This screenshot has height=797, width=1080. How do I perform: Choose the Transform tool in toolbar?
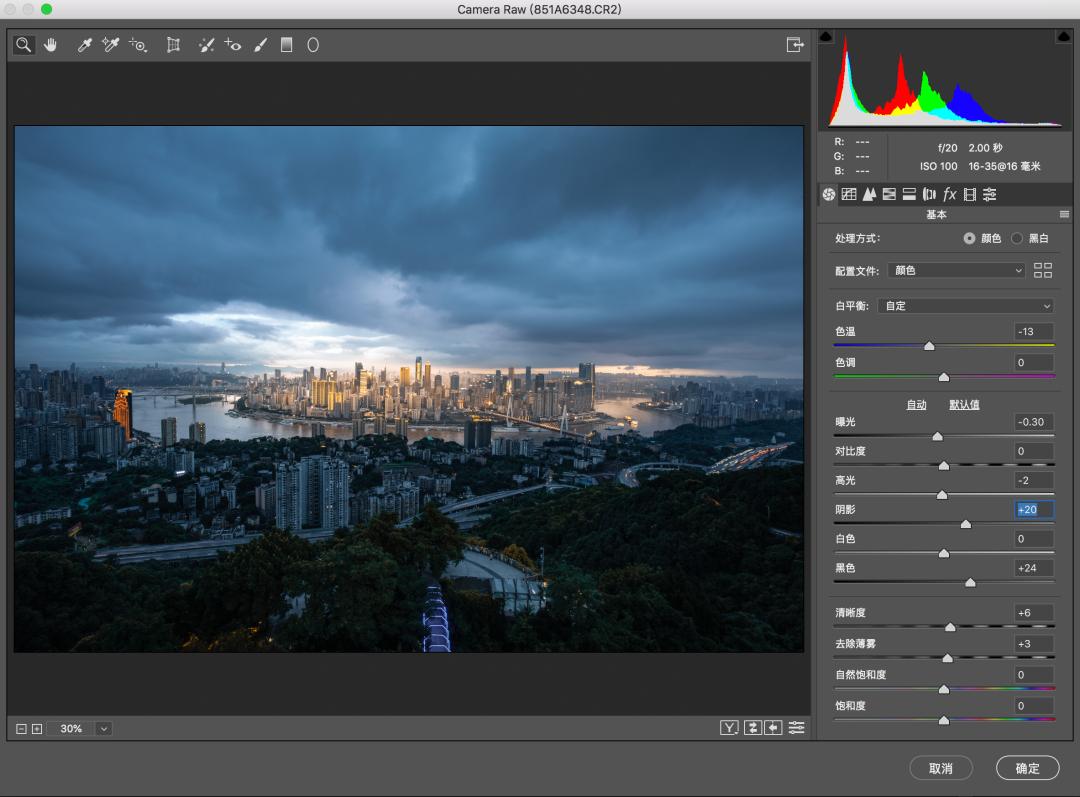173,45
